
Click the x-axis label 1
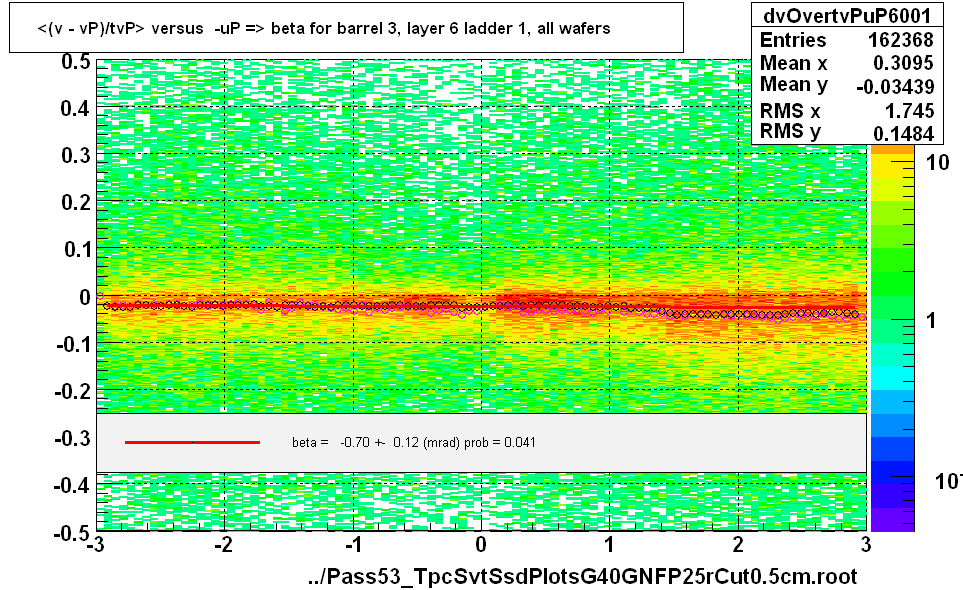[609, 545]
